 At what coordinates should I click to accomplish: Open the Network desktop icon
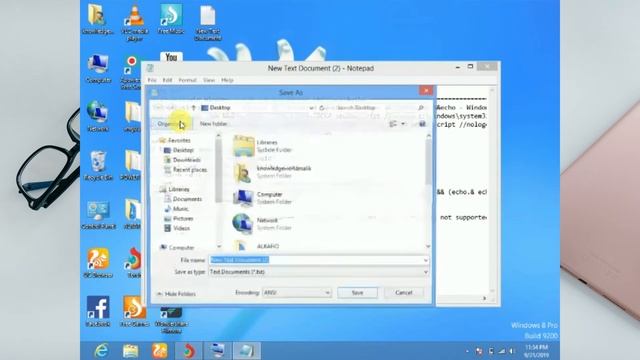pos(98,117)
